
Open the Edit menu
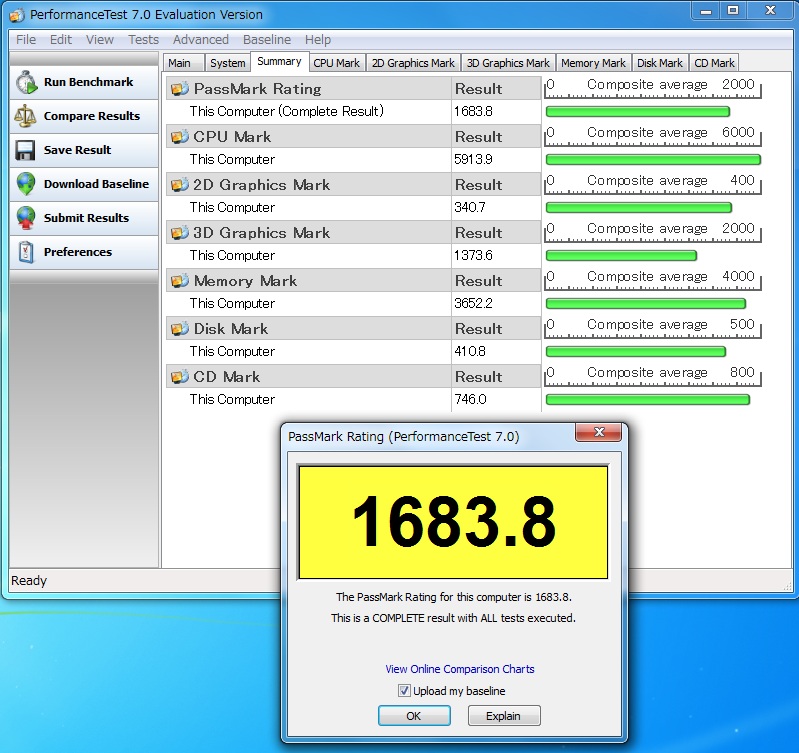click(61, 40)
